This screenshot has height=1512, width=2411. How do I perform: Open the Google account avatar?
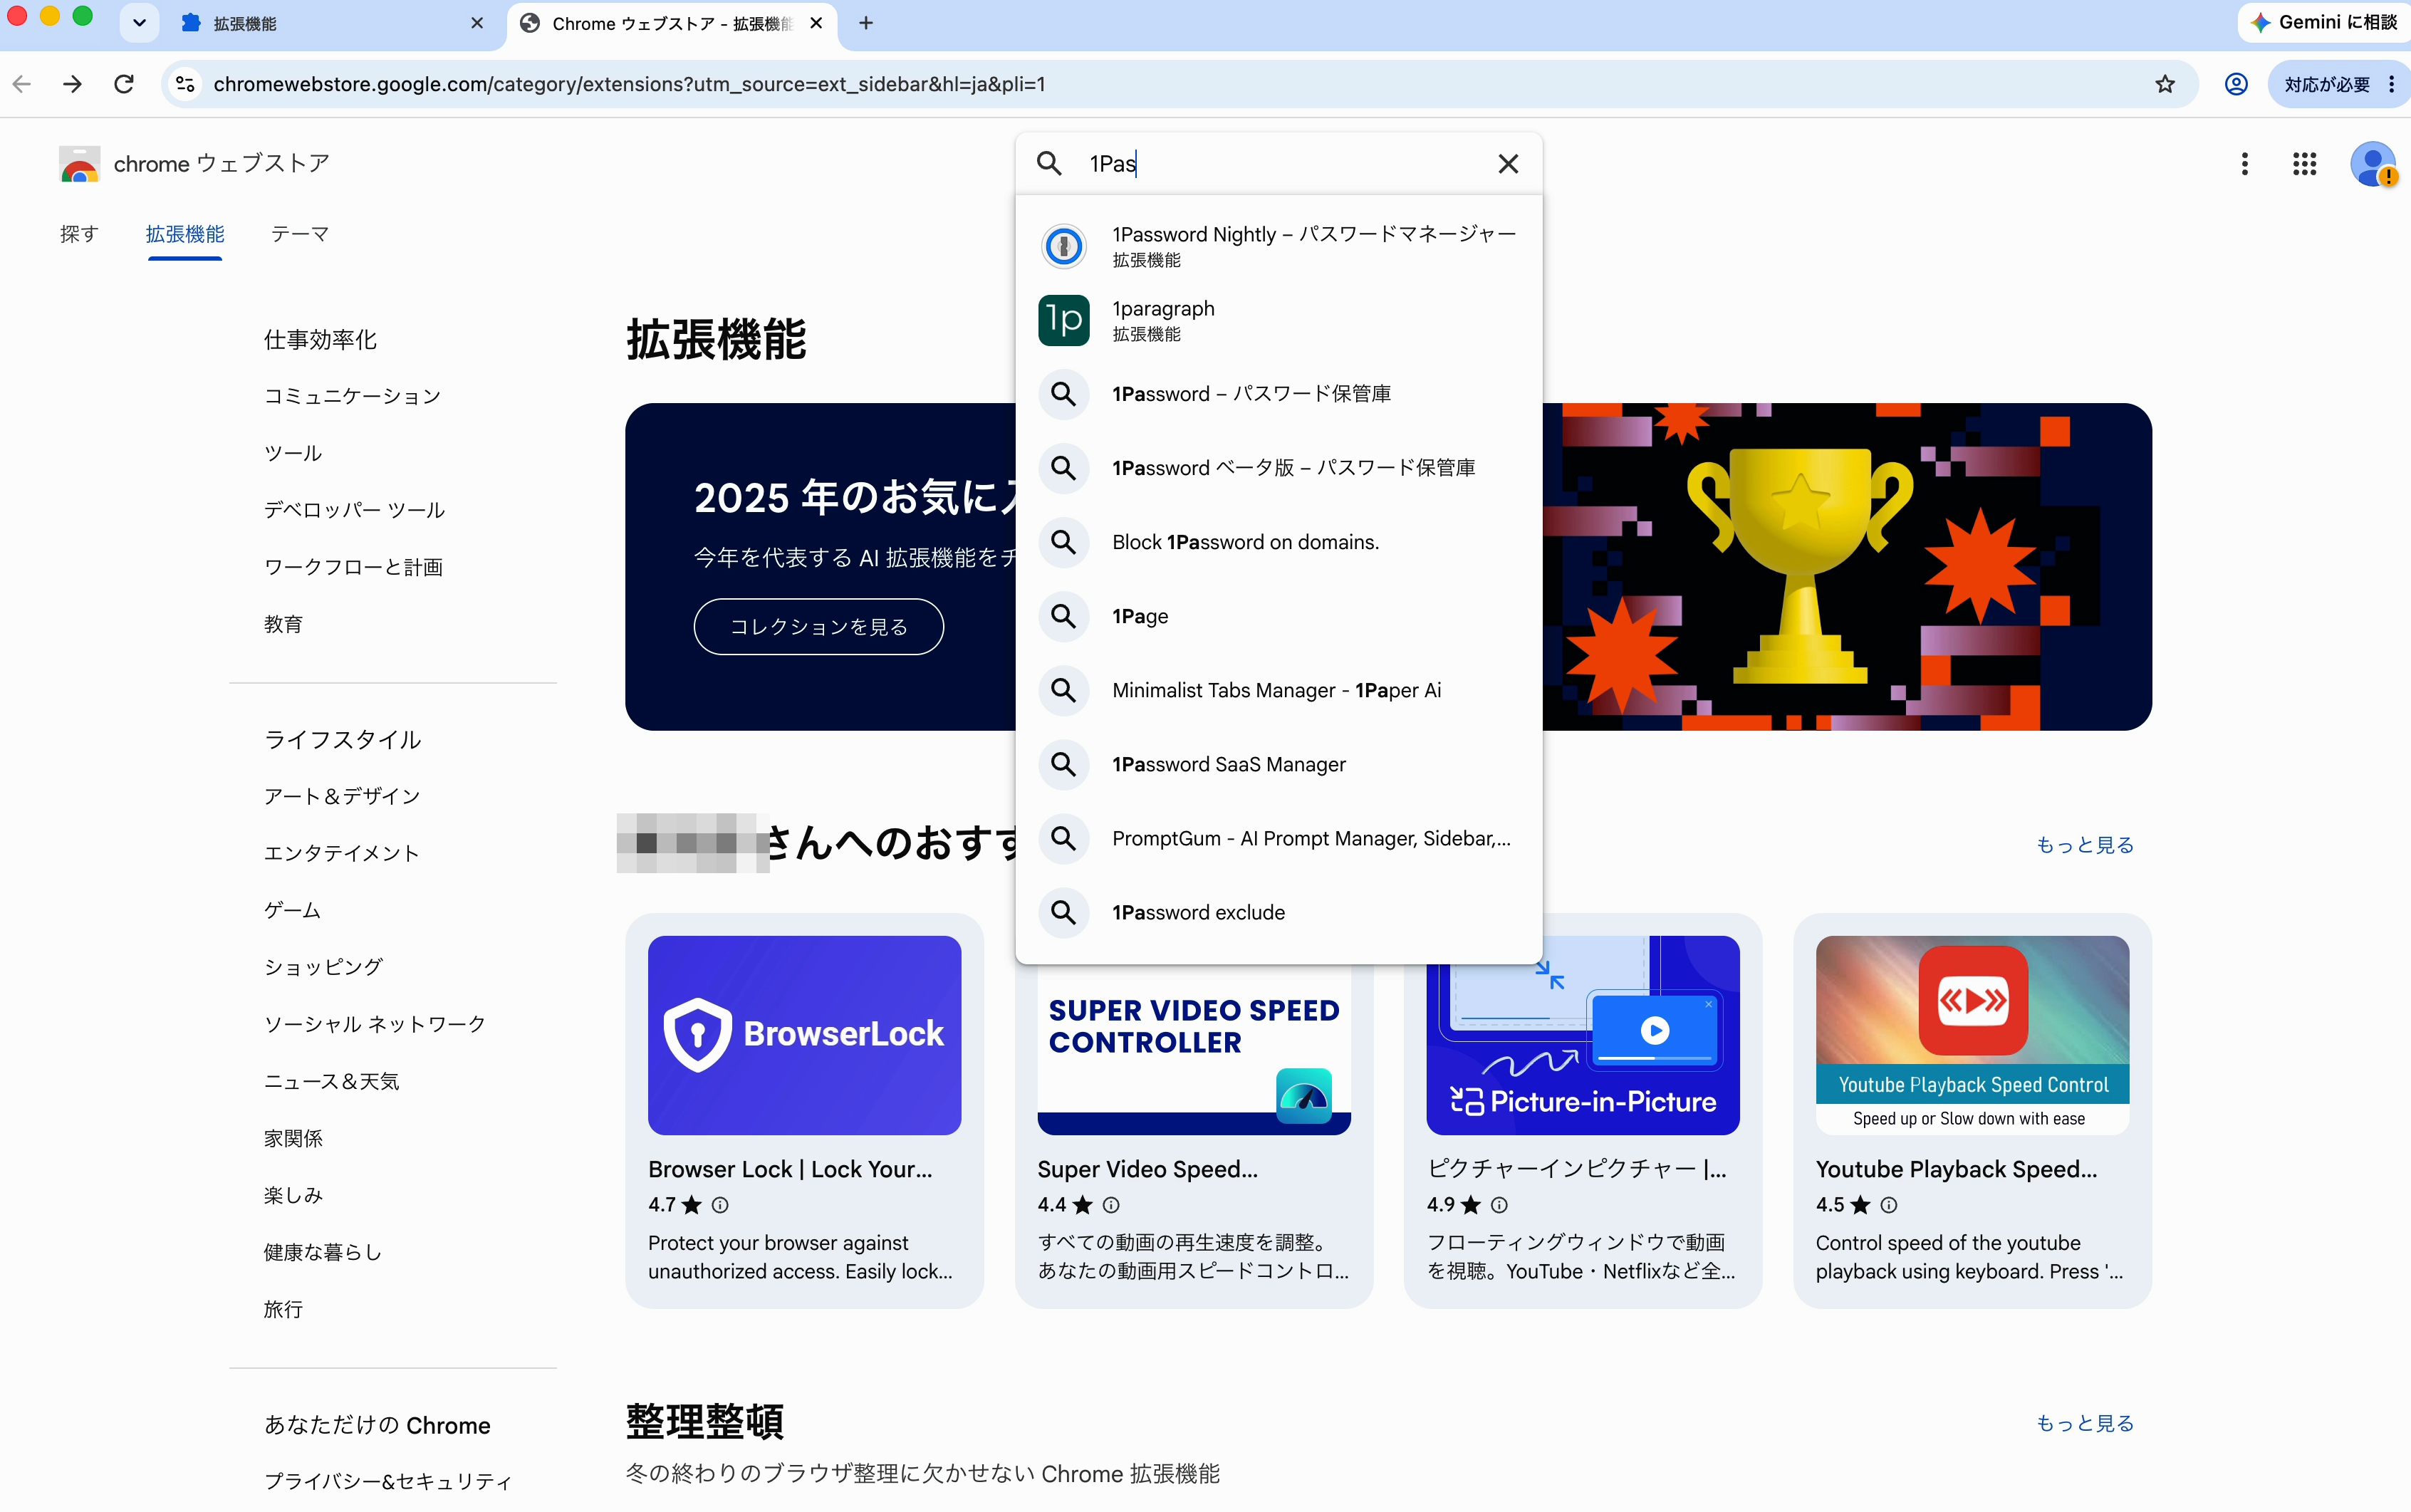[x=2372, y=164]
